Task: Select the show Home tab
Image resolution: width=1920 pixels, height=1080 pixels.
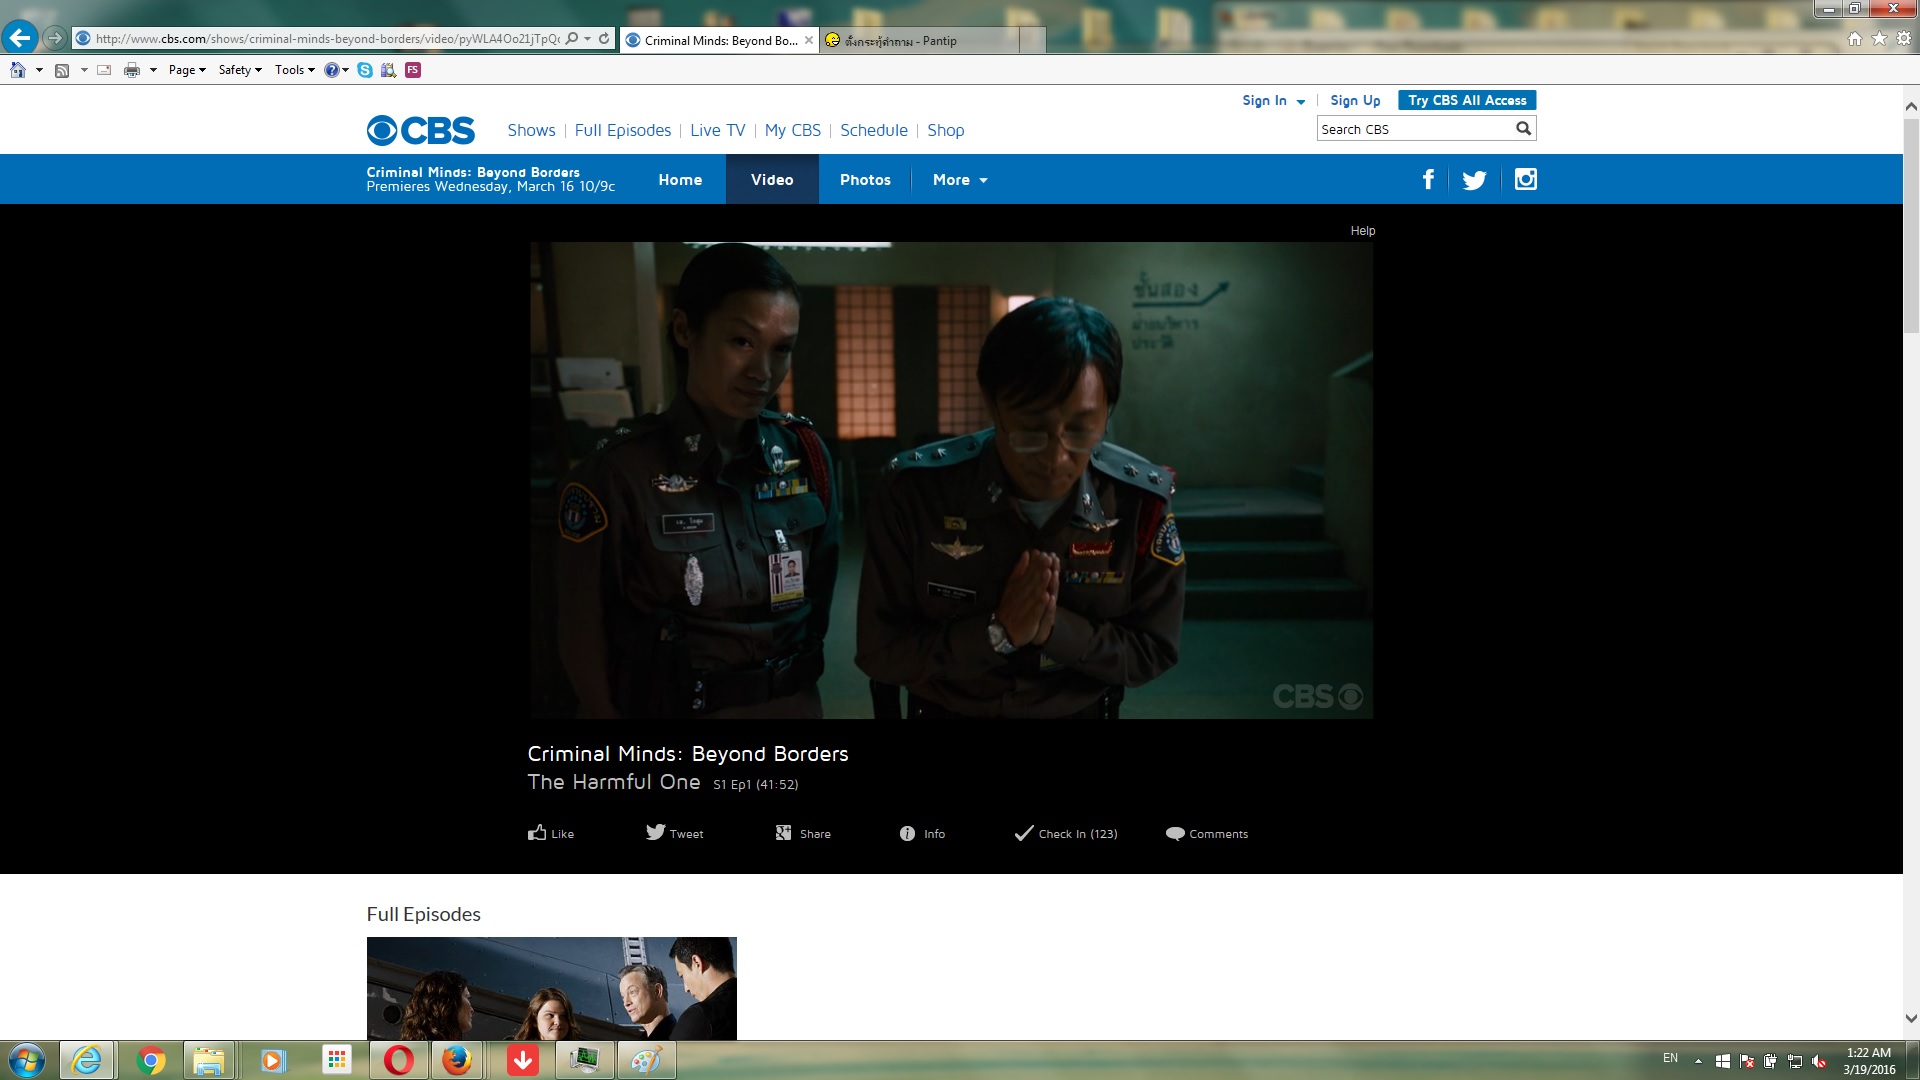Action: coord(680,180)
